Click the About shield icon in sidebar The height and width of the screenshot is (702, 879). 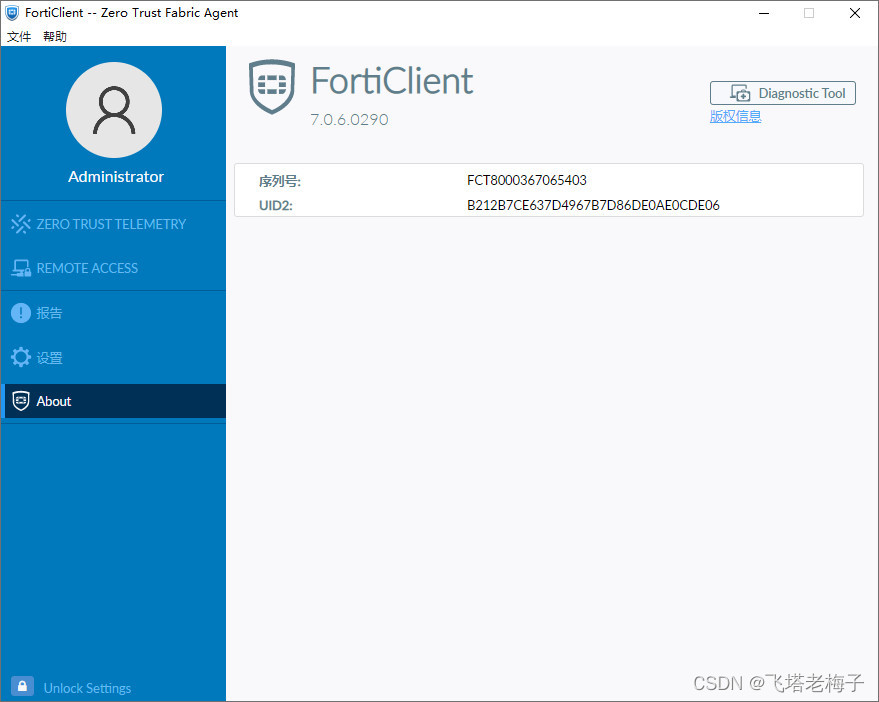(x=21, y=401)
